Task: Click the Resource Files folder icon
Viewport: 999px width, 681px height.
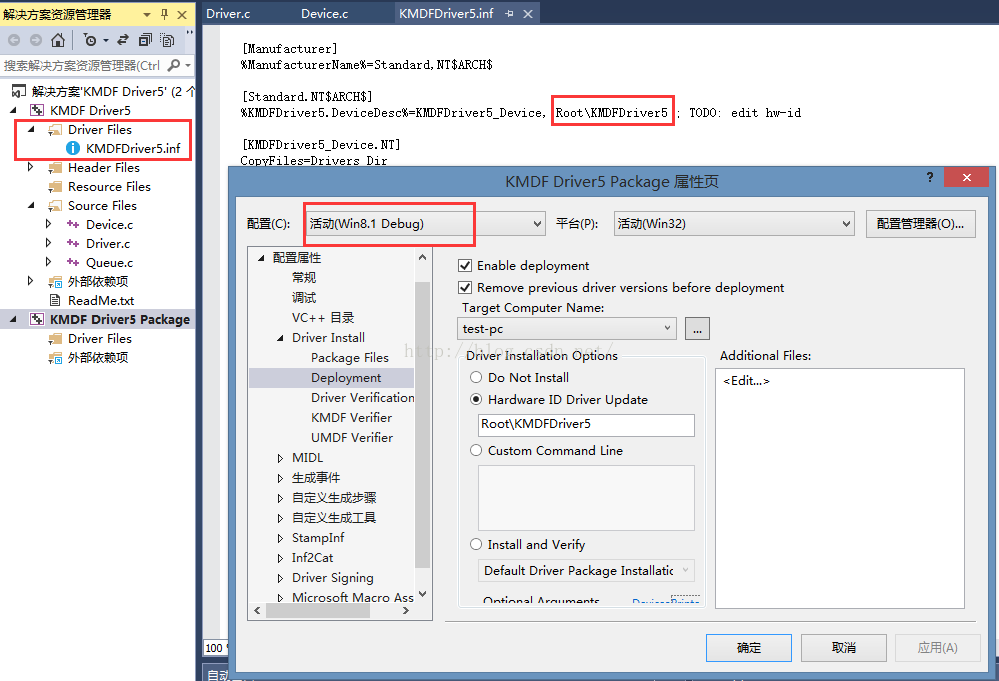Action: (x=55, y=187)
